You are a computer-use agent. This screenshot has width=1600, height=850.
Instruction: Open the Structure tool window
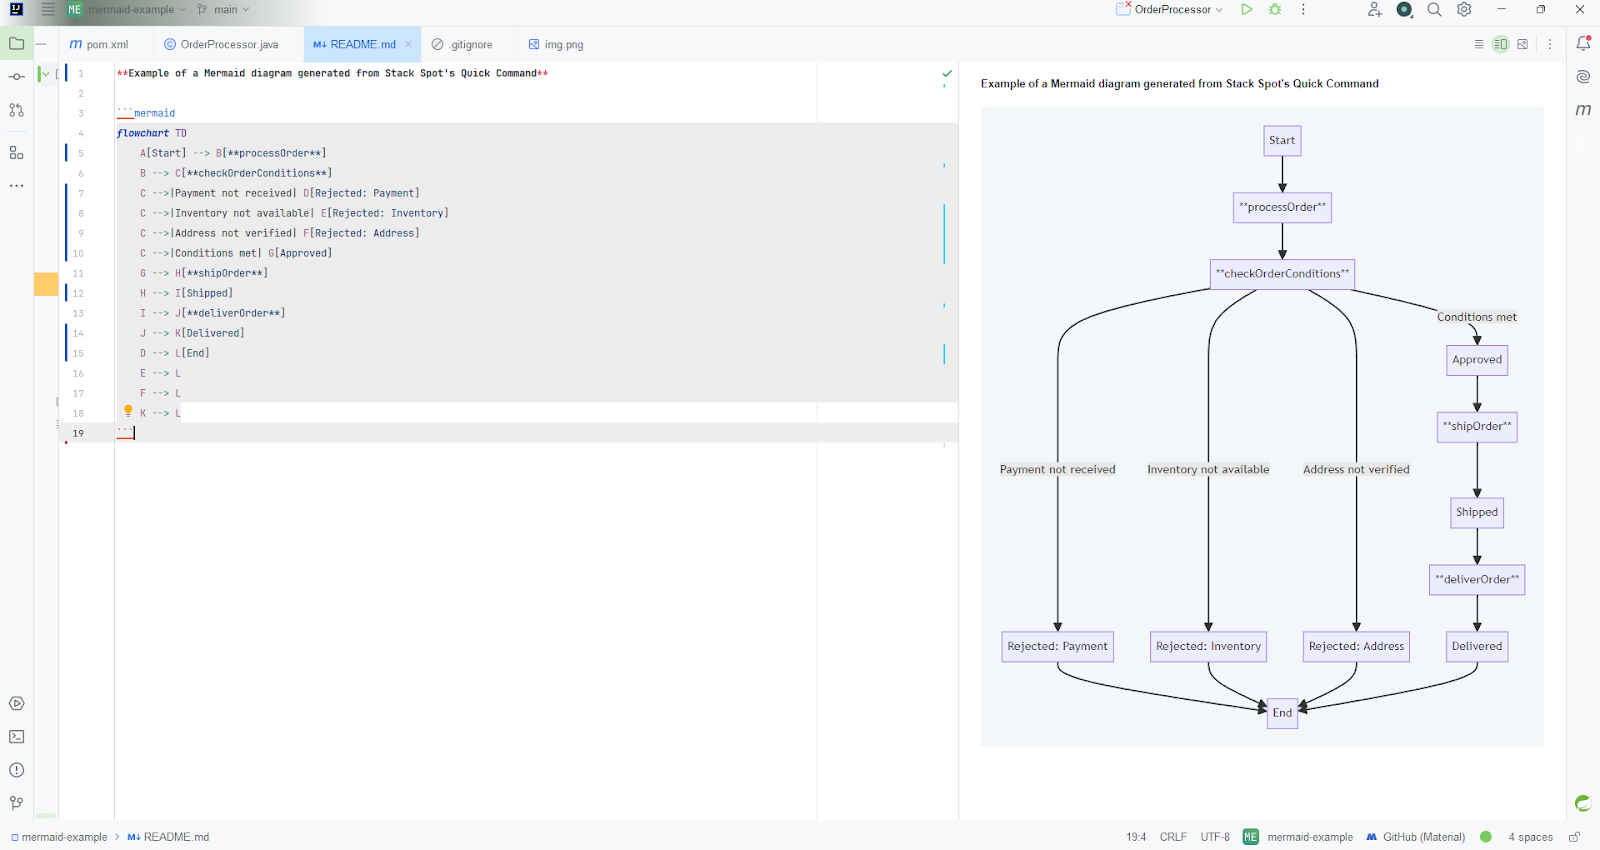tap(16, 153)
